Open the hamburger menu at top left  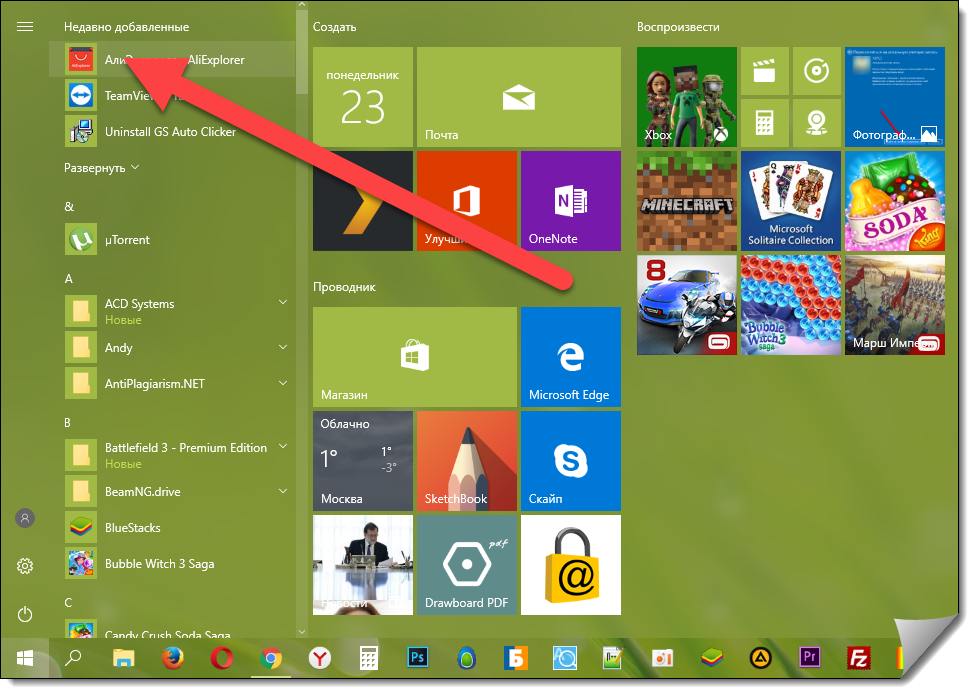26,27
